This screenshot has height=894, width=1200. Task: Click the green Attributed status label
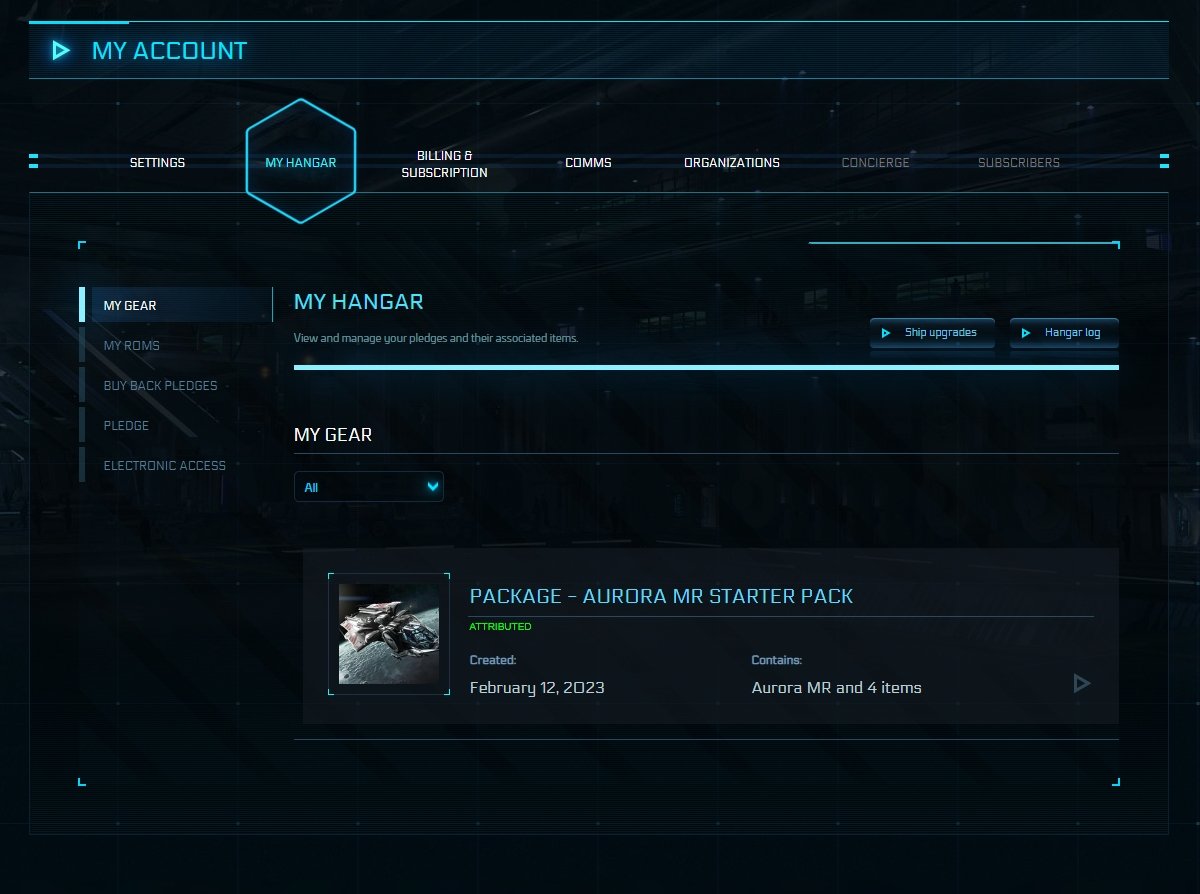click(500, 627)
